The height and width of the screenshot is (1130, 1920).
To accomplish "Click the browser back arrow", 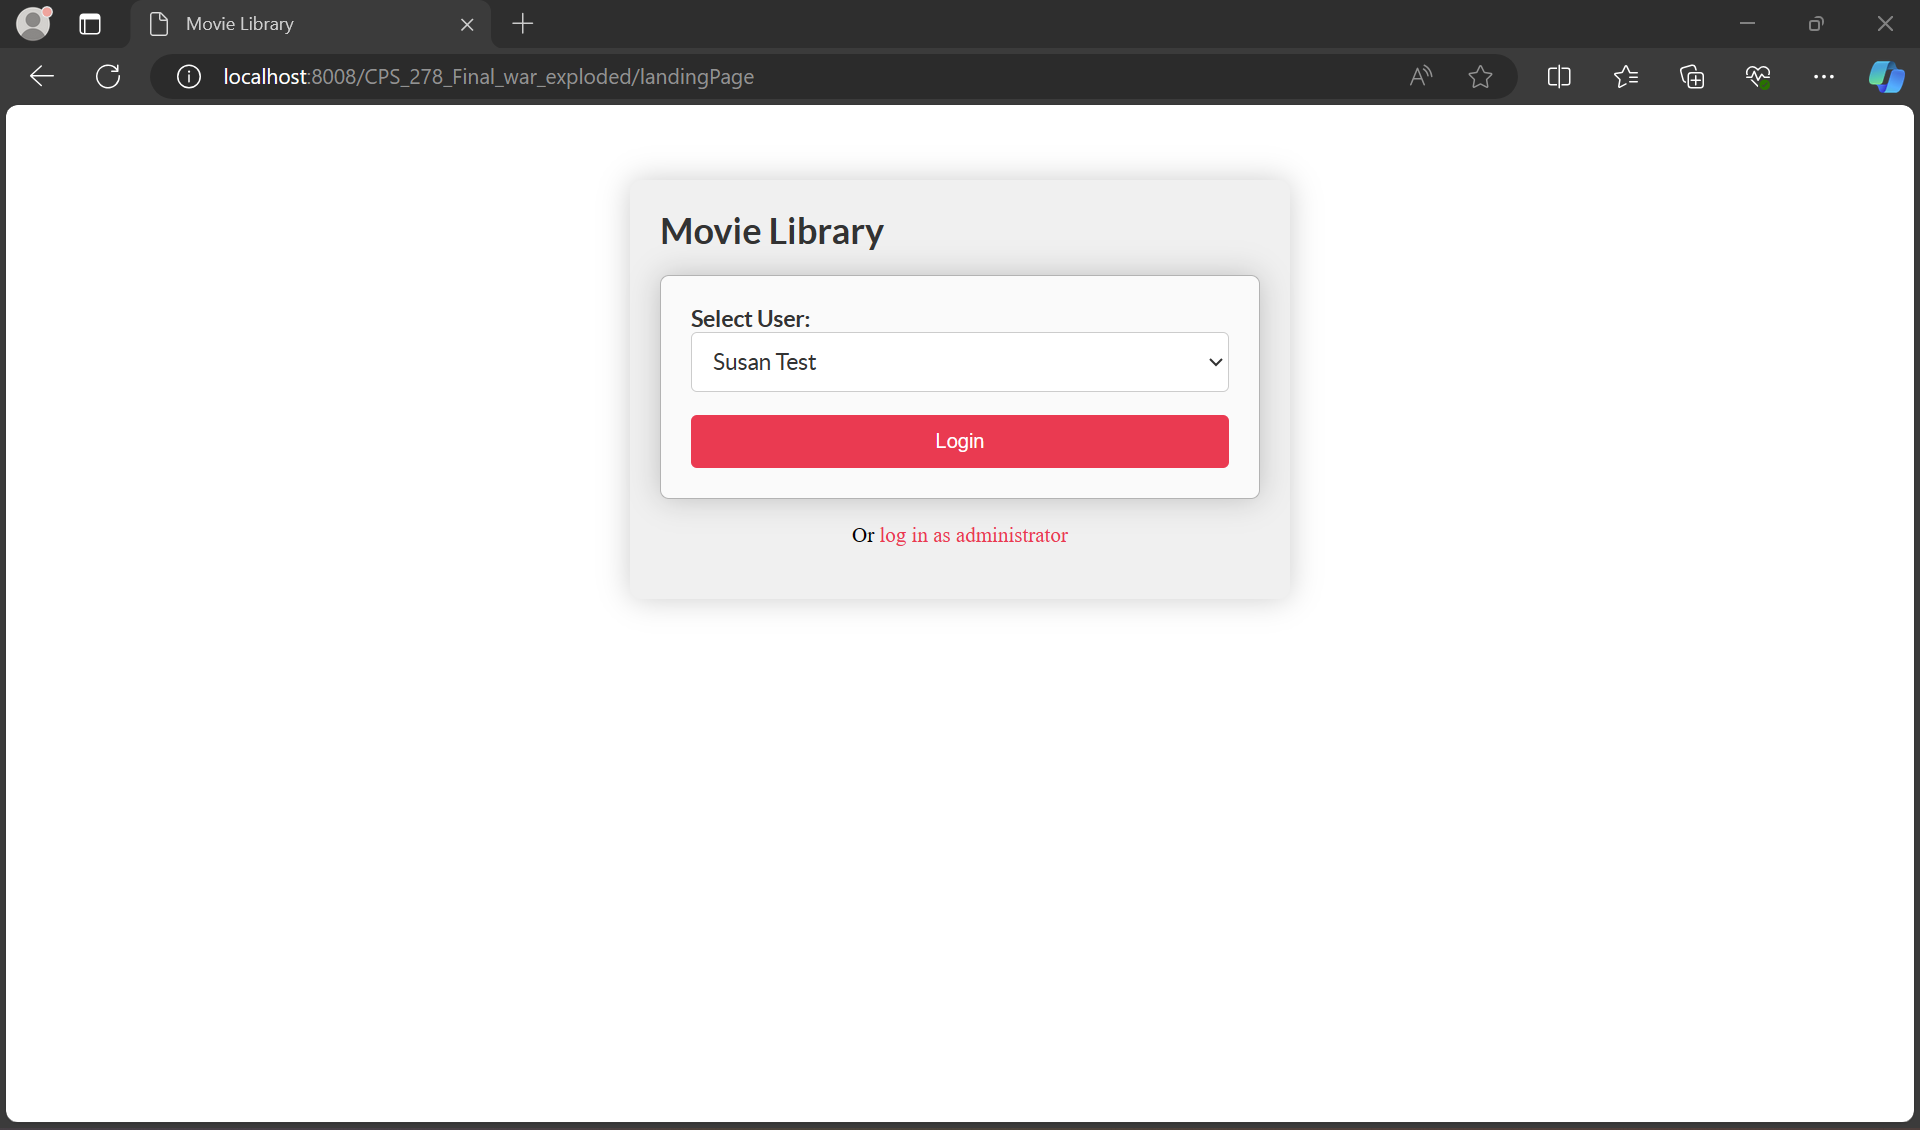I will [x=41, y=76].
